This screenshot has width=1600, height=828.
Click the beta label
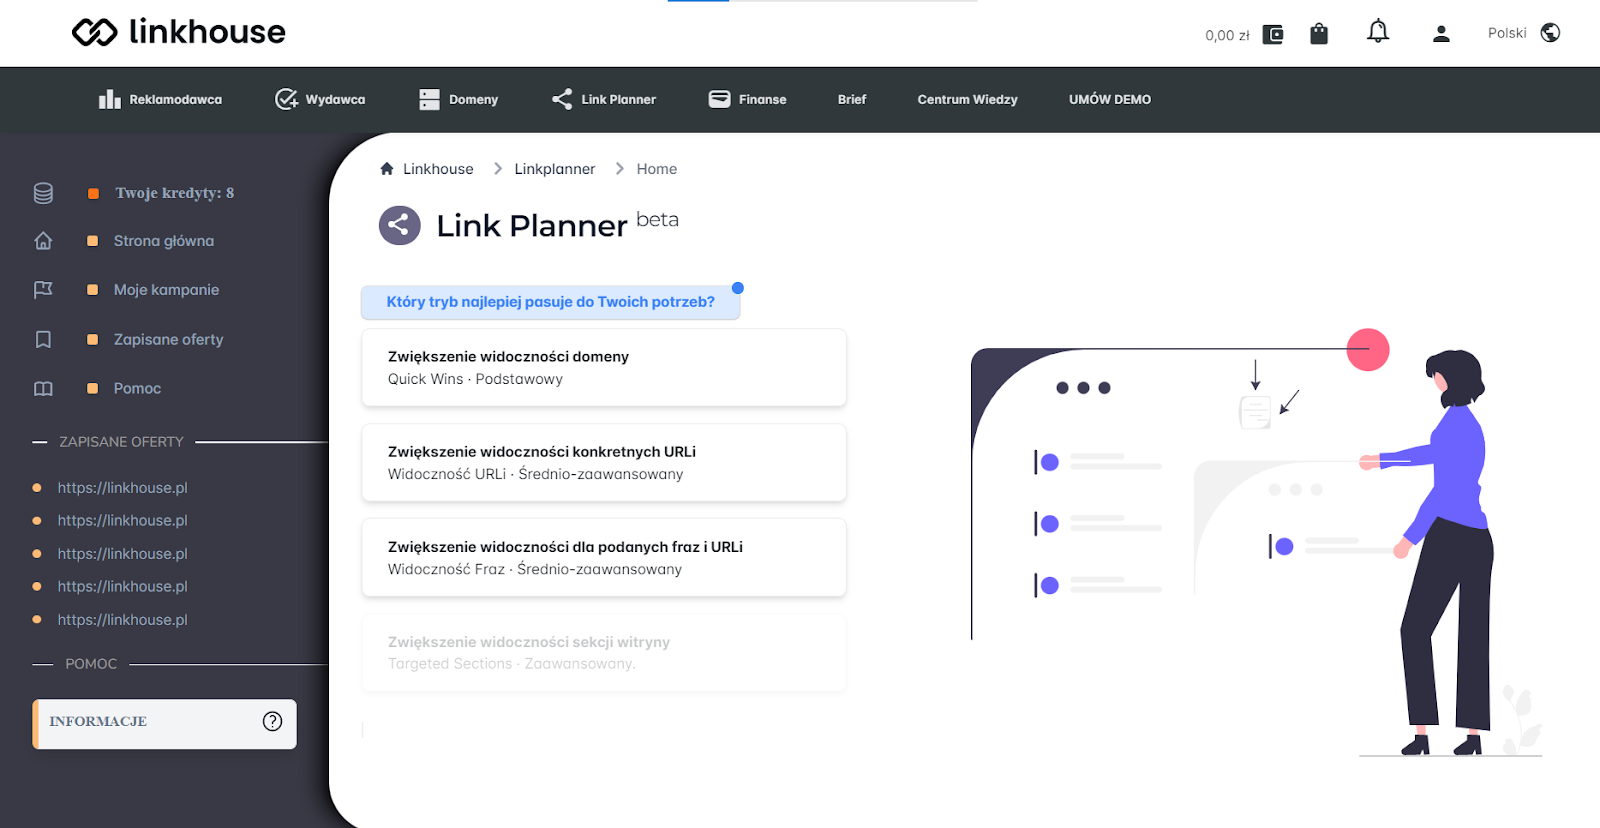coord(657,220)
